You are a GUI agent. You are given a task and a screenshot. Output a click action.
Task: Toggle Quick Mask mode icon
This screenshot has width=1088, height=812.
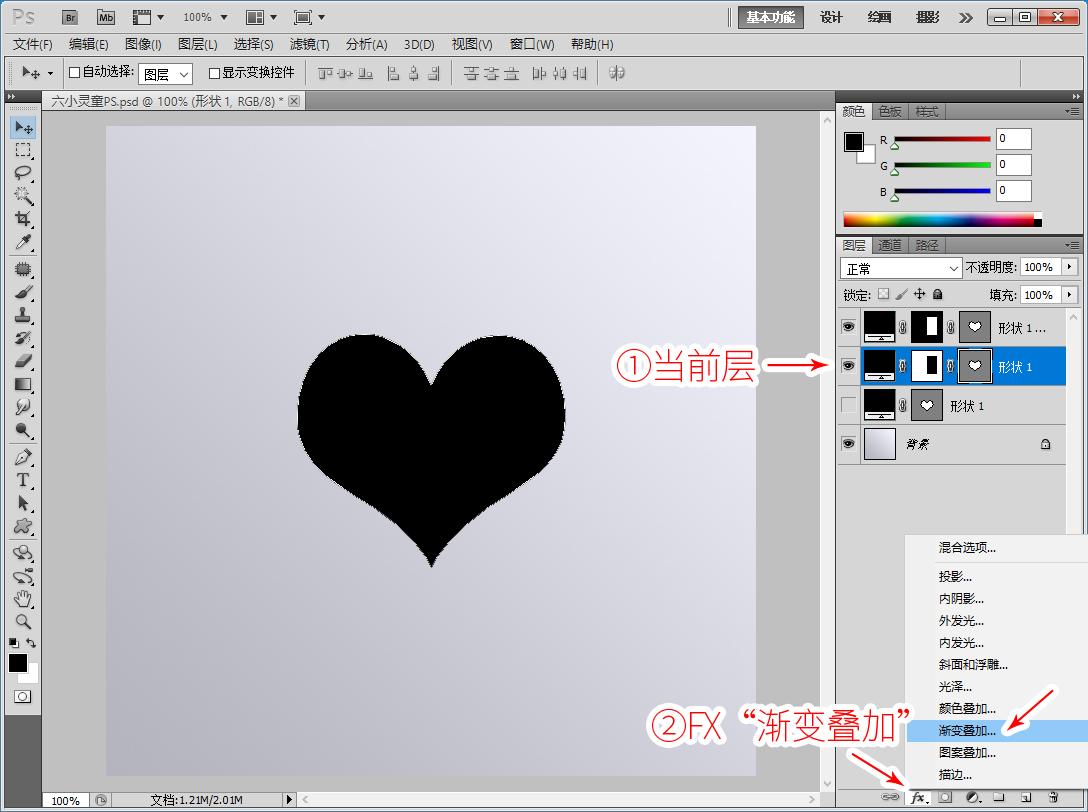(23, 697)
